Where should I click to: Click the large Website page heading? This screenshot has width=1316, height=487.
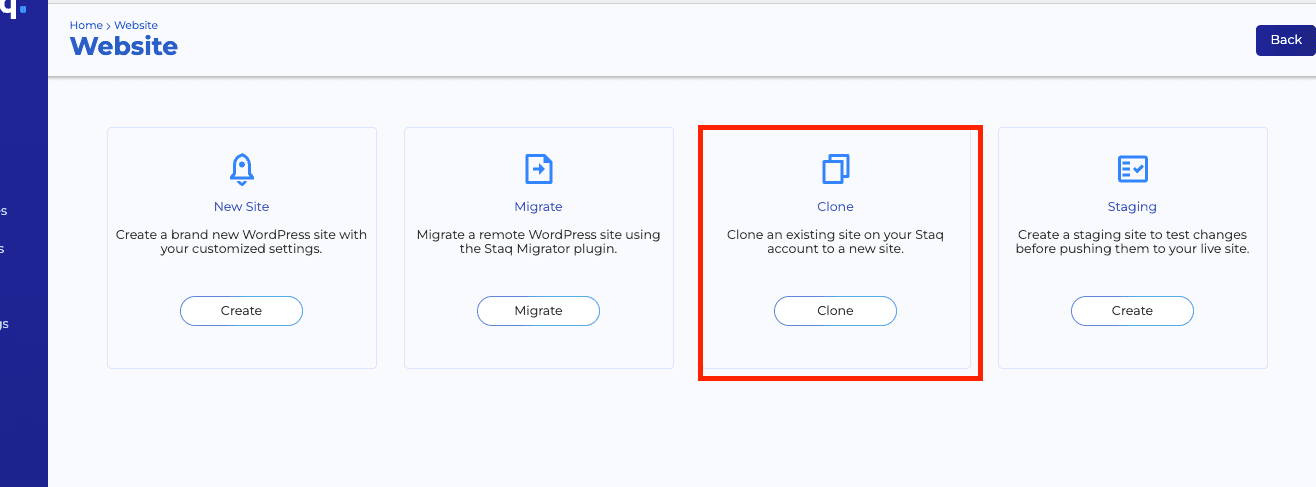pyautogui.click(x=124, y=46)
